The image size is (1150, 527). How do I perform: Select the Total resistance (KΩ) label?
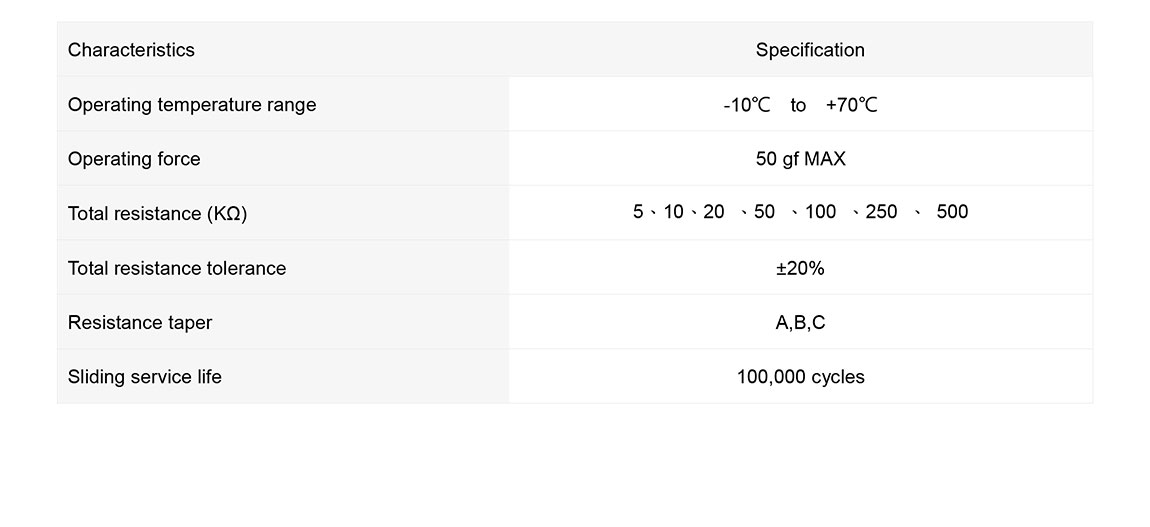tap(157, 214)
